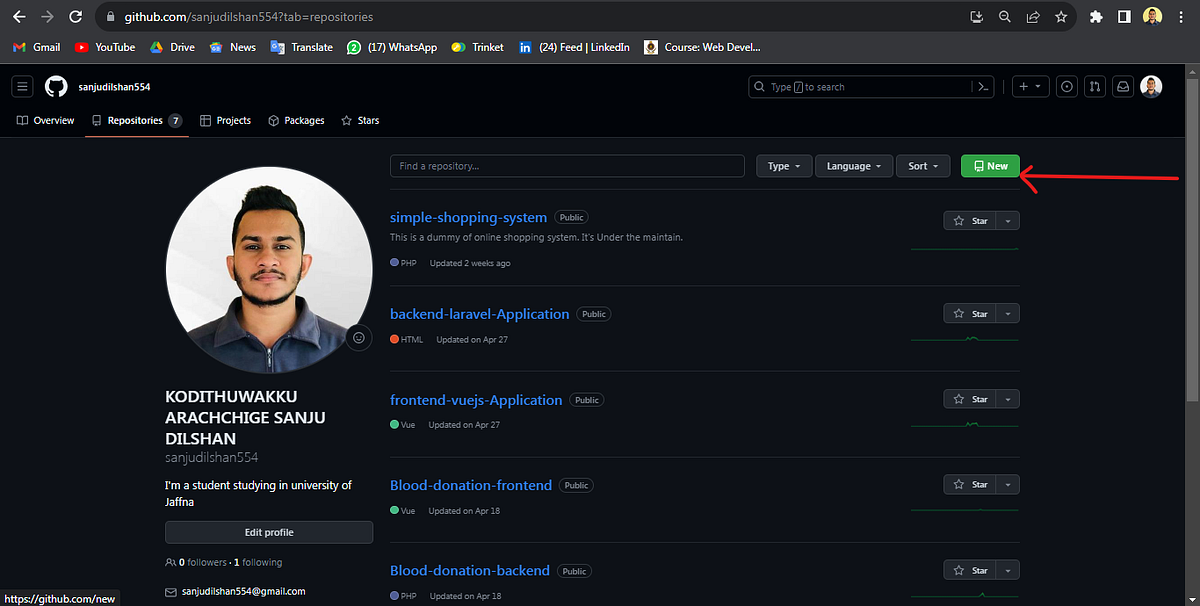Click the green New repository button
The image size is (1200, 606).
(x=989, y=166)
